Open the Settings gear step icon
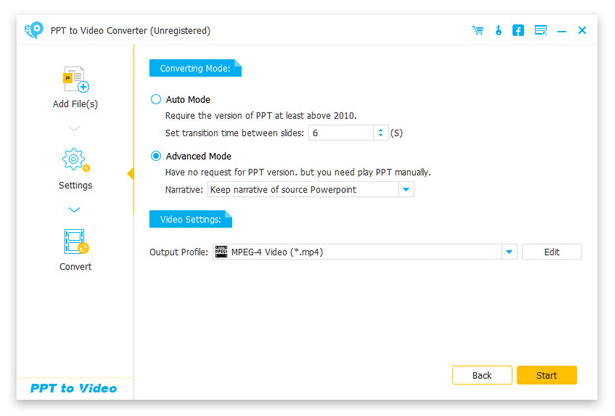This screenshot has height=416, width=615. (76, 160)
